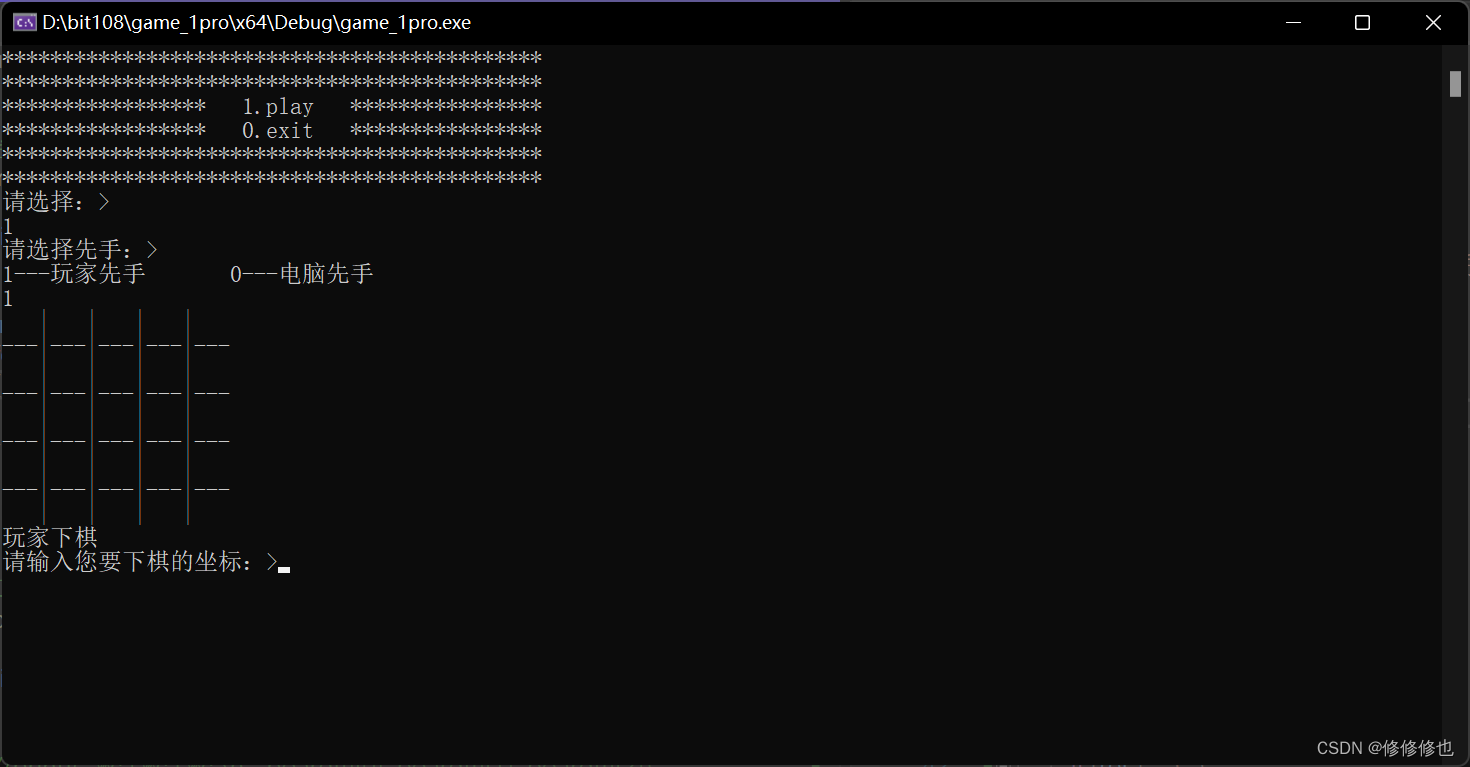Click the "0.exit" menu text
Screen dimensions: 1470x767
[278, 131]
